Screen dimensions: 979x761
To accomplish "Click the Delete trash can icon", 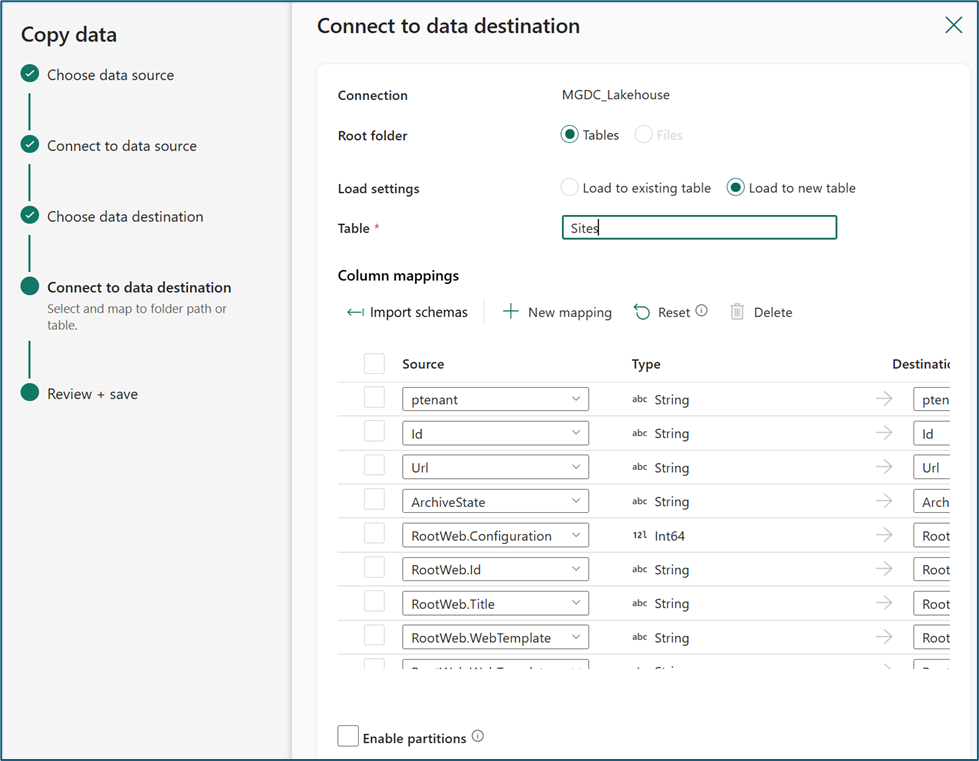I will pyautogui.click(x=737, y=312).
